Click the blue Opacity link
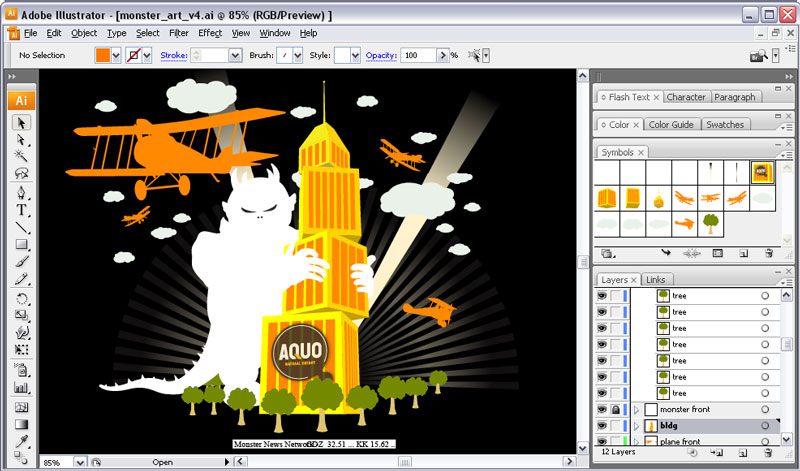 [x=381, y=55]
